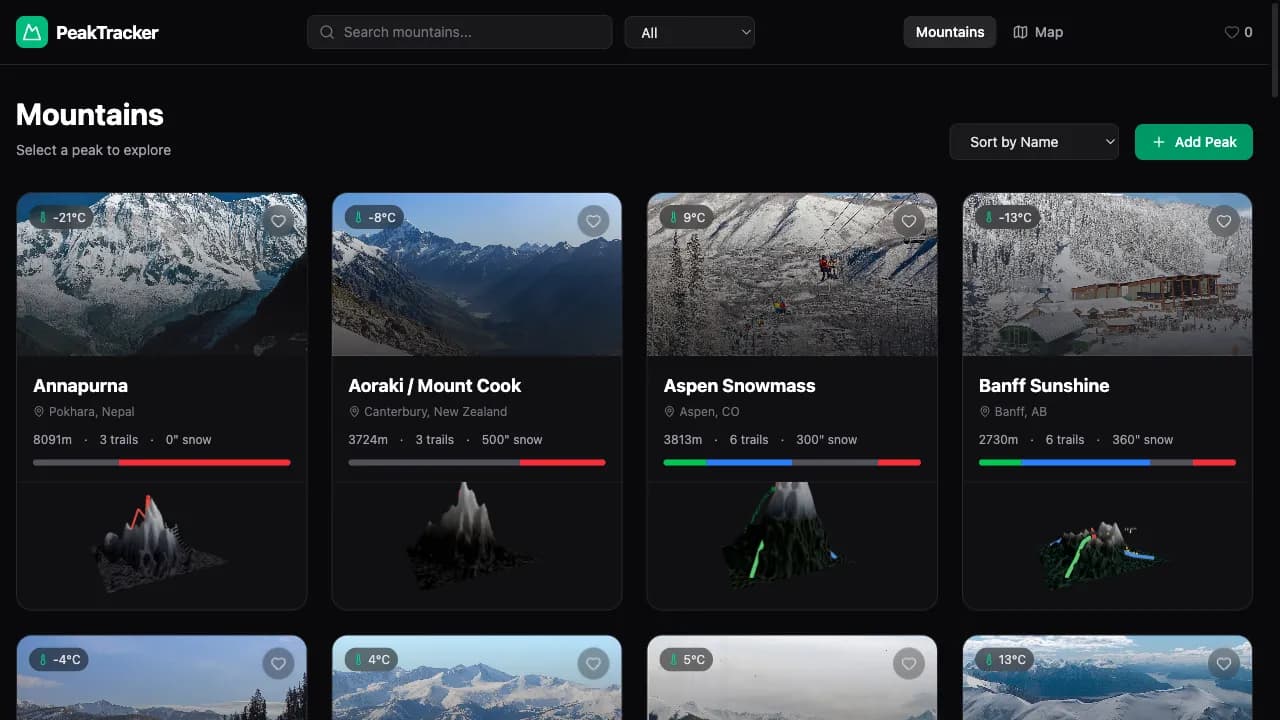Screen dimensions: 1280x720
Task: Click the 9°C temperature badge on Aspen
Action: click(x=686, y=217)
